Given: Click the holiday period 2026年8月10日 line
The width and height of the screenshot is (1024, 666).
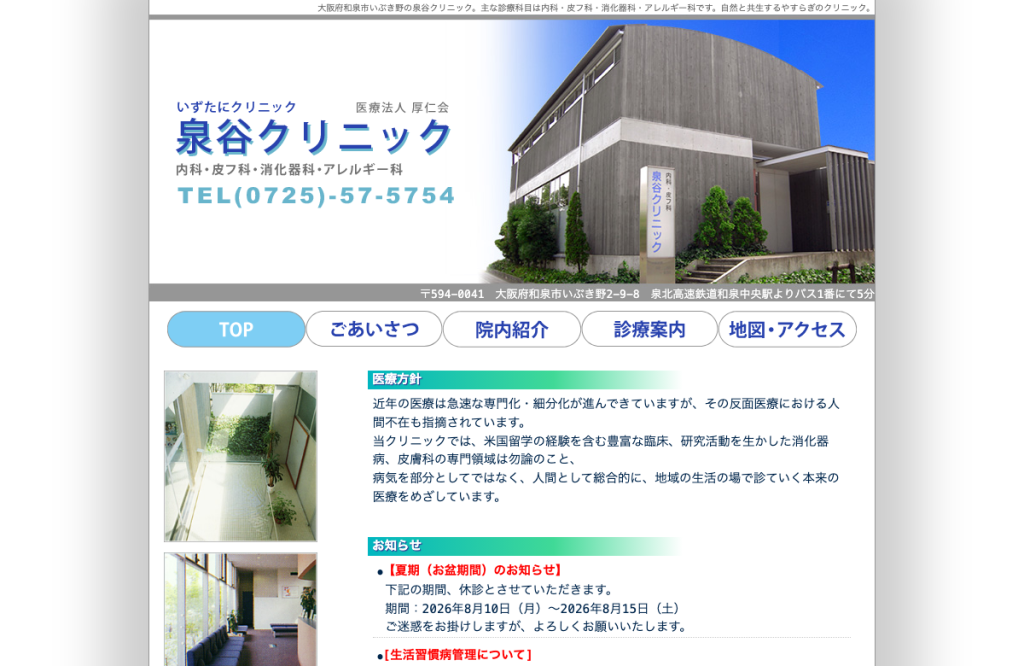Looking at the screenshot, I should (533, 609).
